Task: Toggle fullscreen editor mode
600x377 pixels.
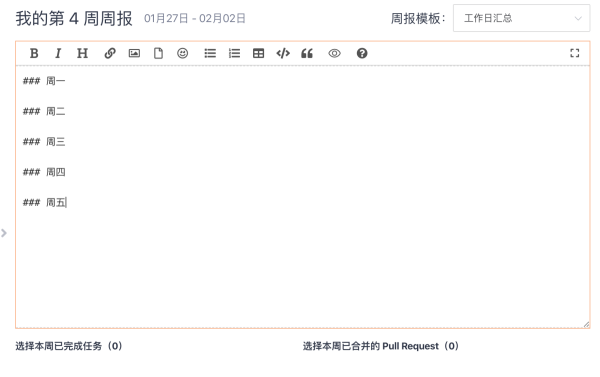Action: pos(575,53)
